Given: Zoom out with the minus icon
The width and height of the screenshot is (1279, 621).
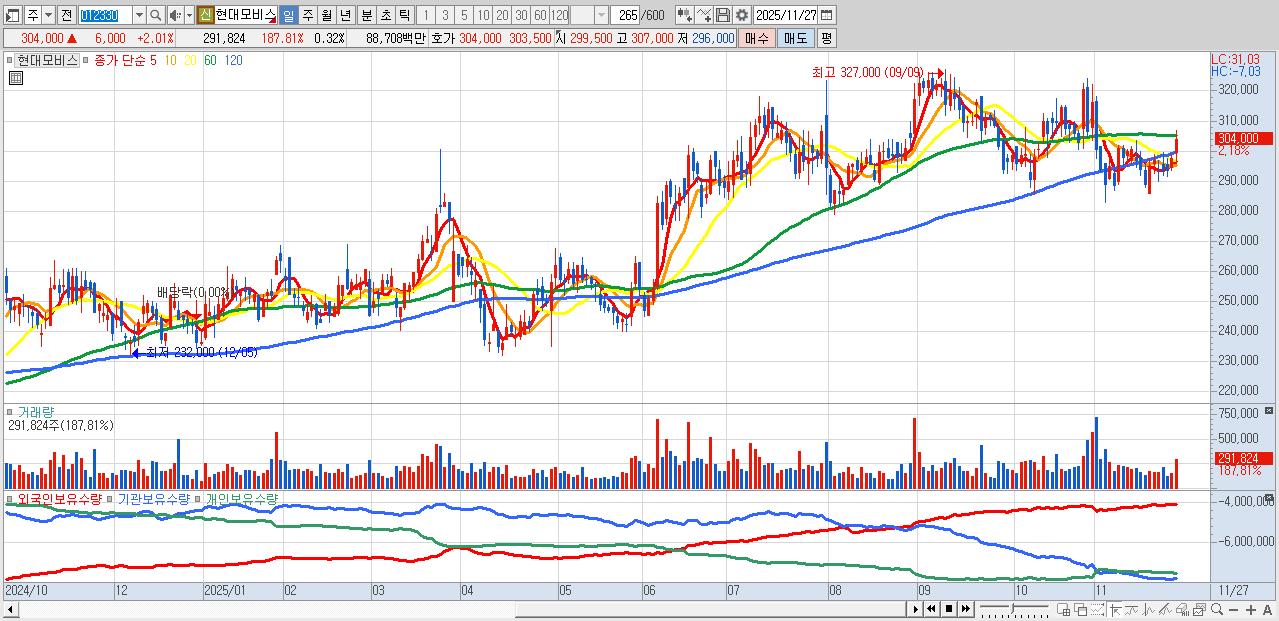Looking at the screenshot, I should click(1233, 610).
